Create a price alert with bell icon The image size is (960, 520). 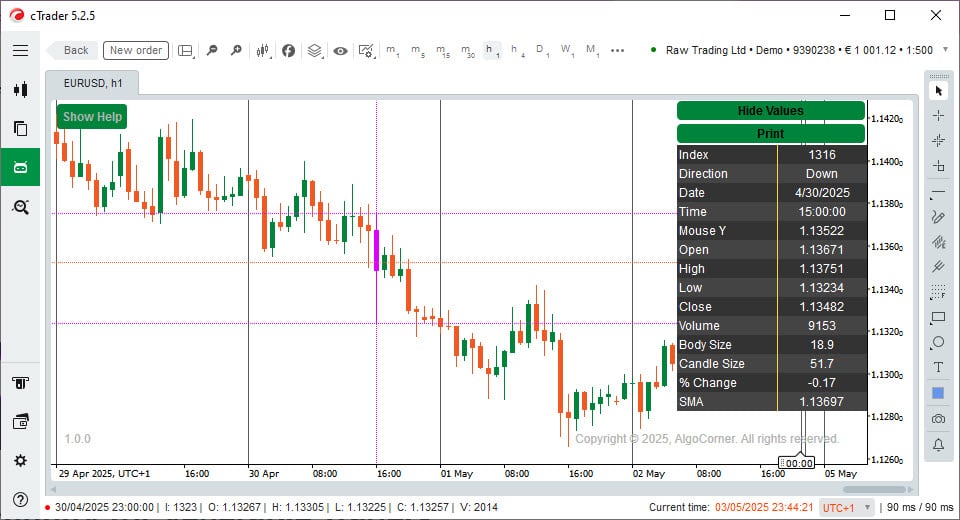[x=938, y=445]
